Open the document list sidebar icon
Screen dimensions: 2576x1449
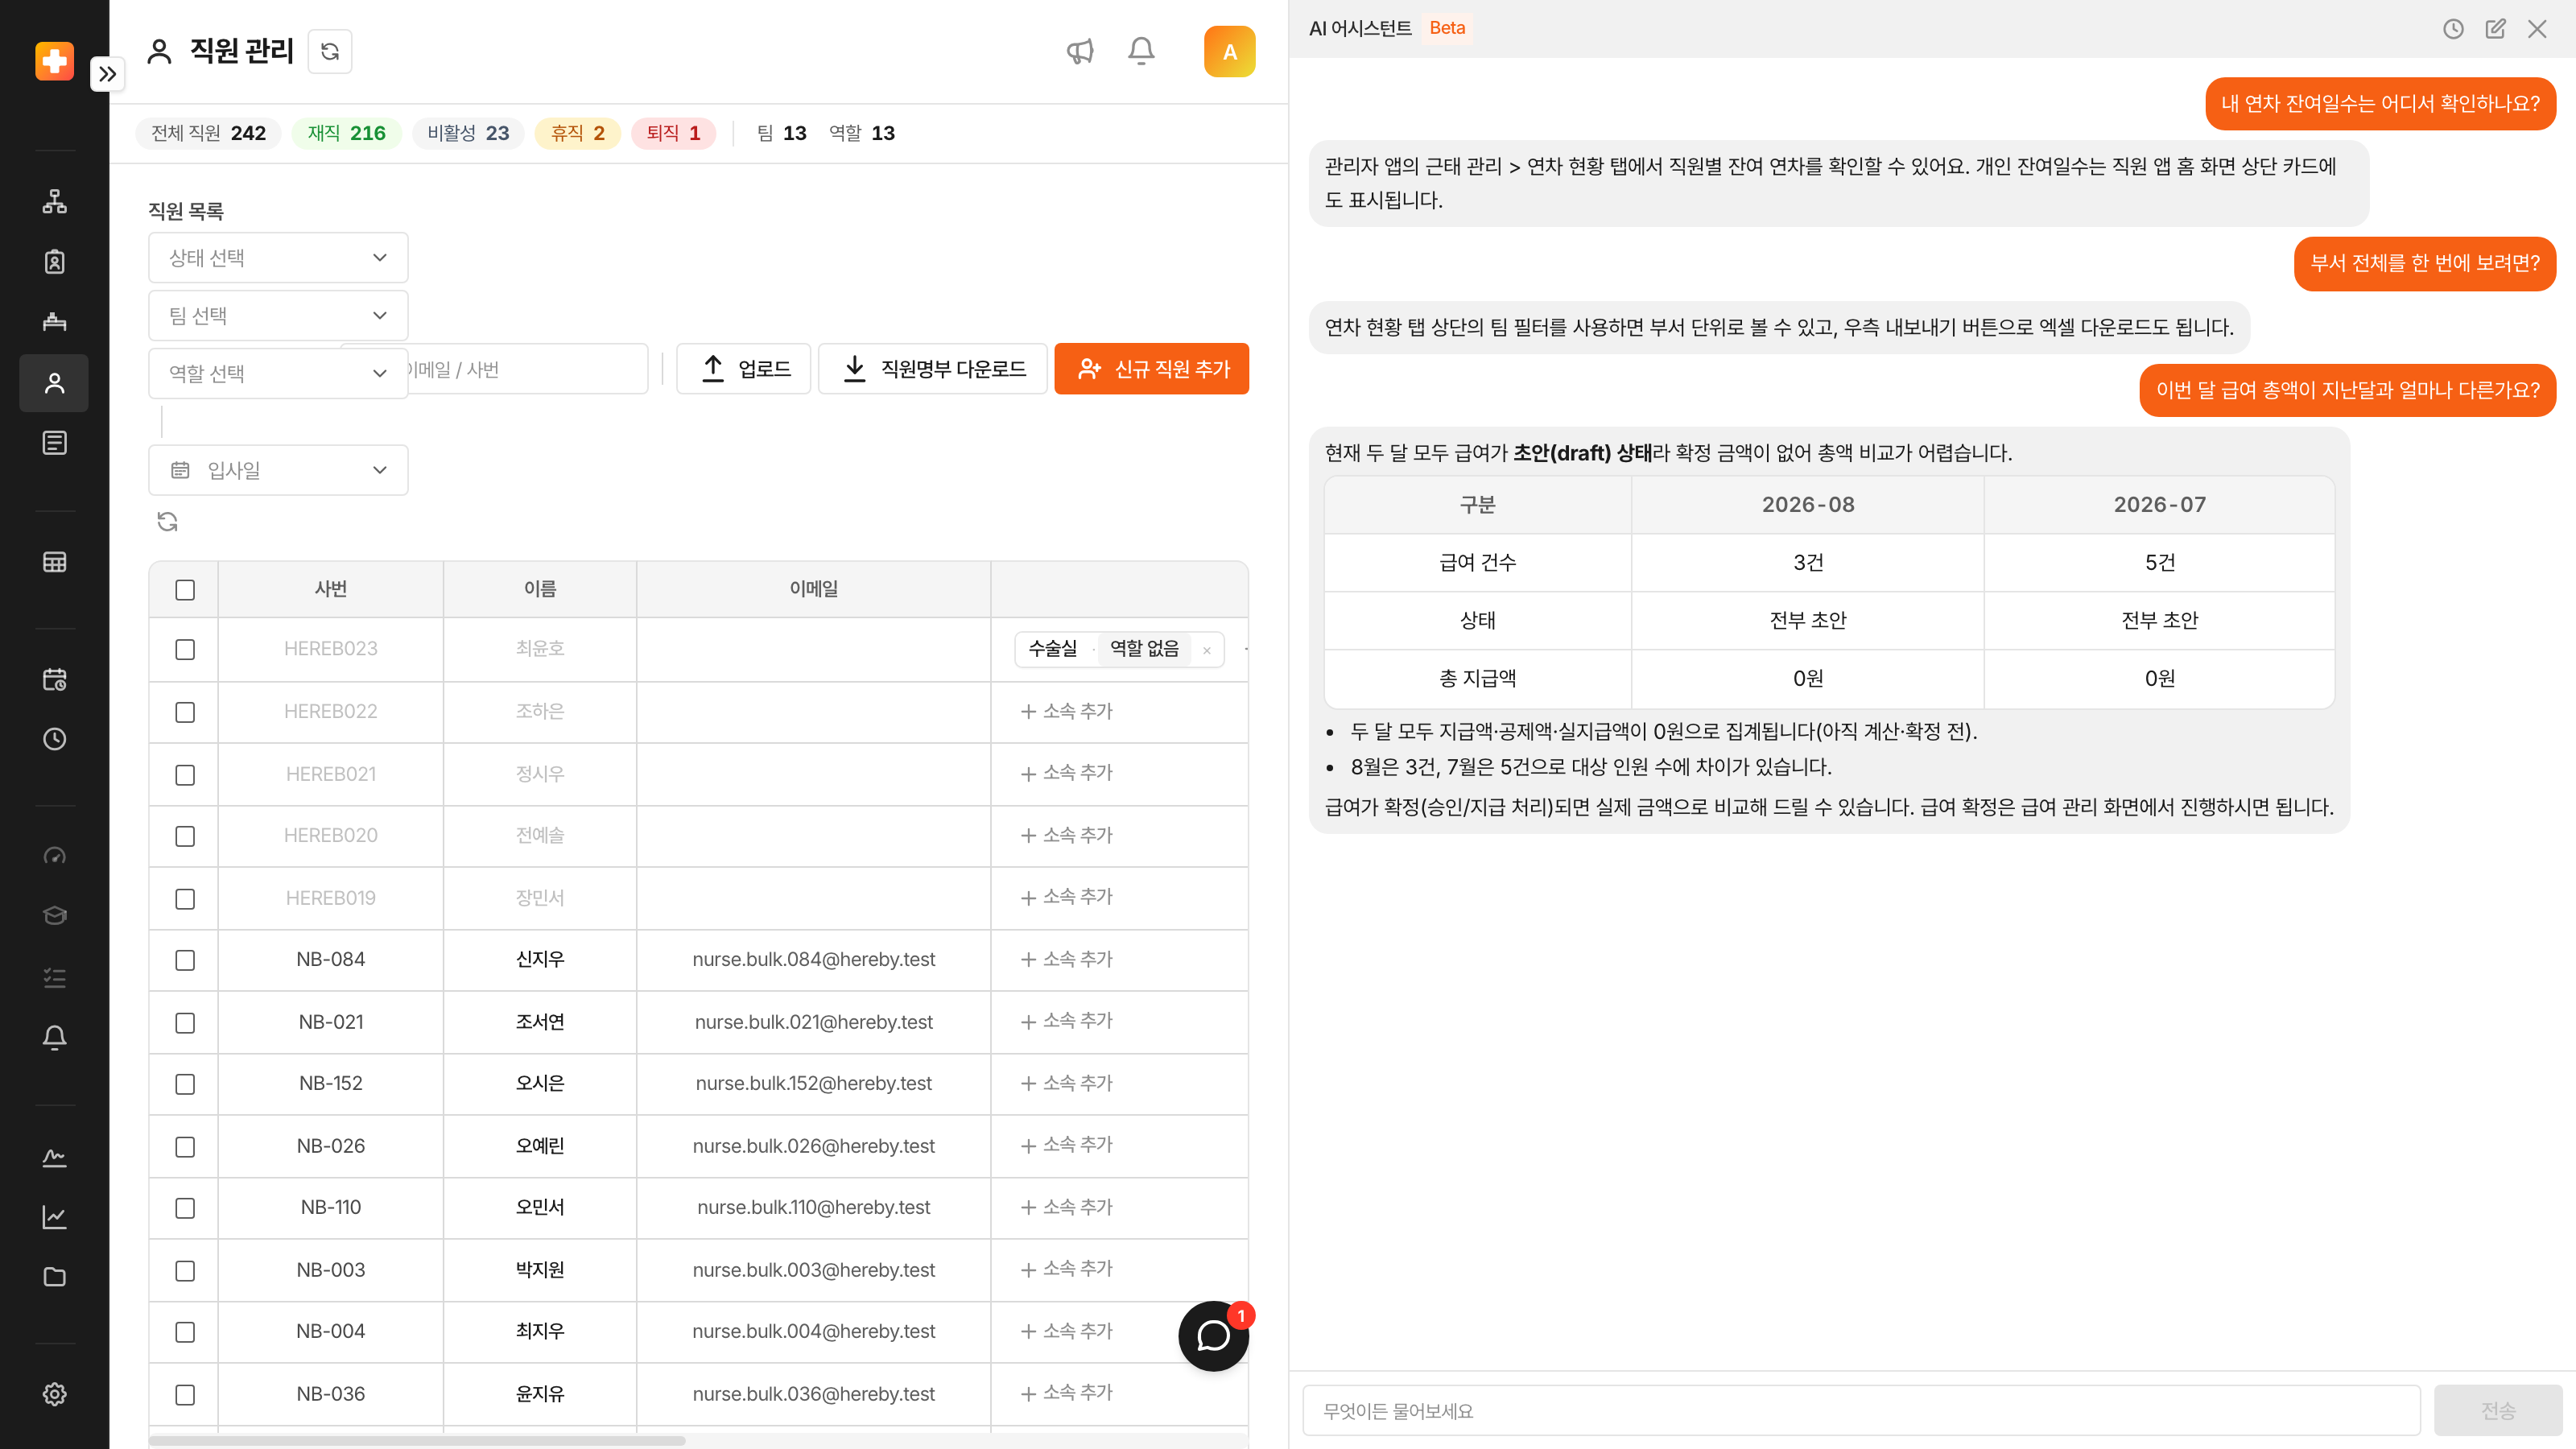click(54, 443)
